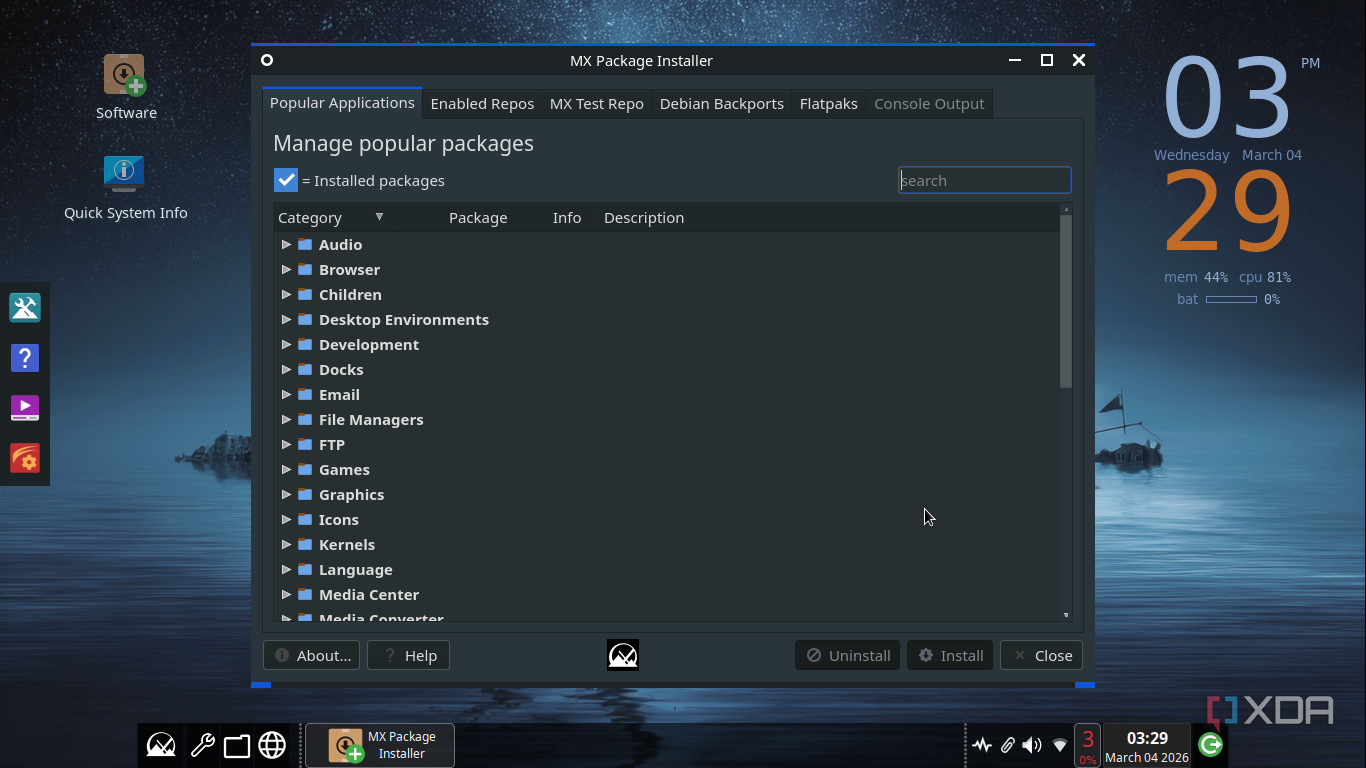Expand the Desktop Environments category
The height and width of the screenshot is (768, 1366).
(286, 319)
